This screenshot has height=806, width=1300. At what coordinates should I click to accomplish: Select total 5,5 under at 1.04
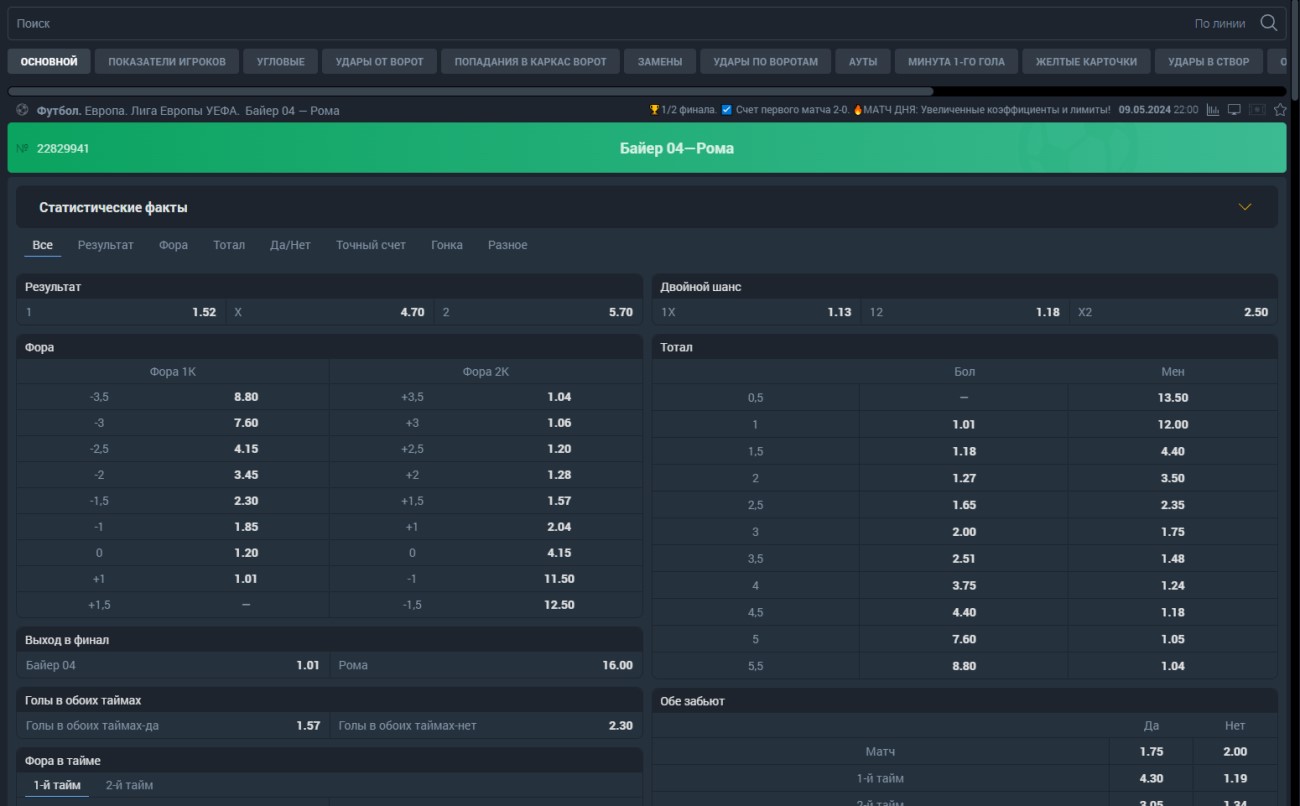click(x=1173, y=666)
